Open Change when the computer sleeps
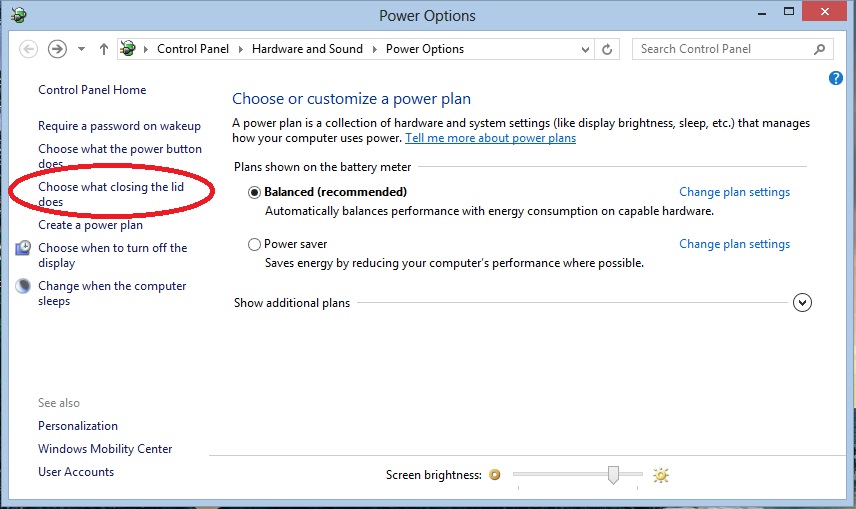856x509 pixels. click(112, 294)
